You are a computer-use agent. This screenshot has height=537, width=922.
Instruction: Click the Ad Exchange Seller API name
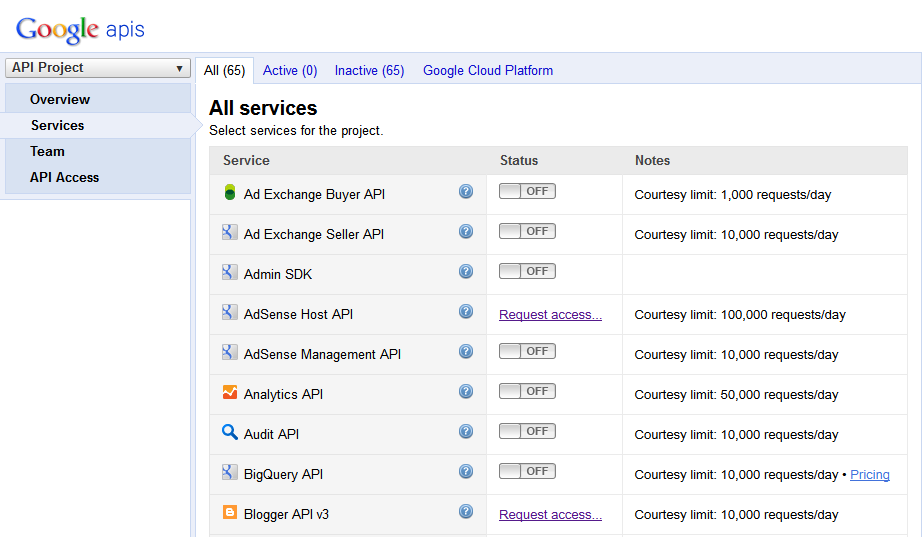tap(314, 234)
